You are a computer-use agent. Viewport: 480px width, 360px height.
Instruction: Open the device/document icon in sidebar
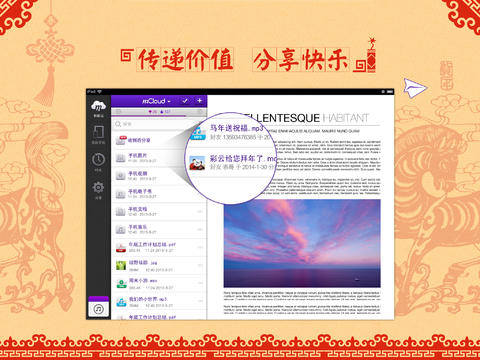pyautogui.click(x=98, y=133)
